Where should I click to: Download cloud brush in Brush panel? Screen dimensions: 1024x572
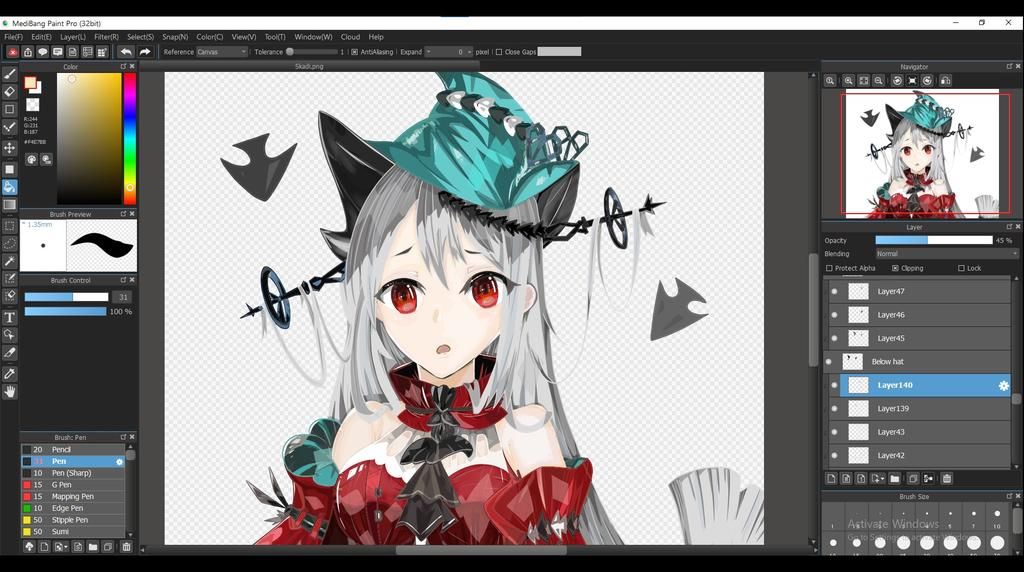[x=29, y=547]
